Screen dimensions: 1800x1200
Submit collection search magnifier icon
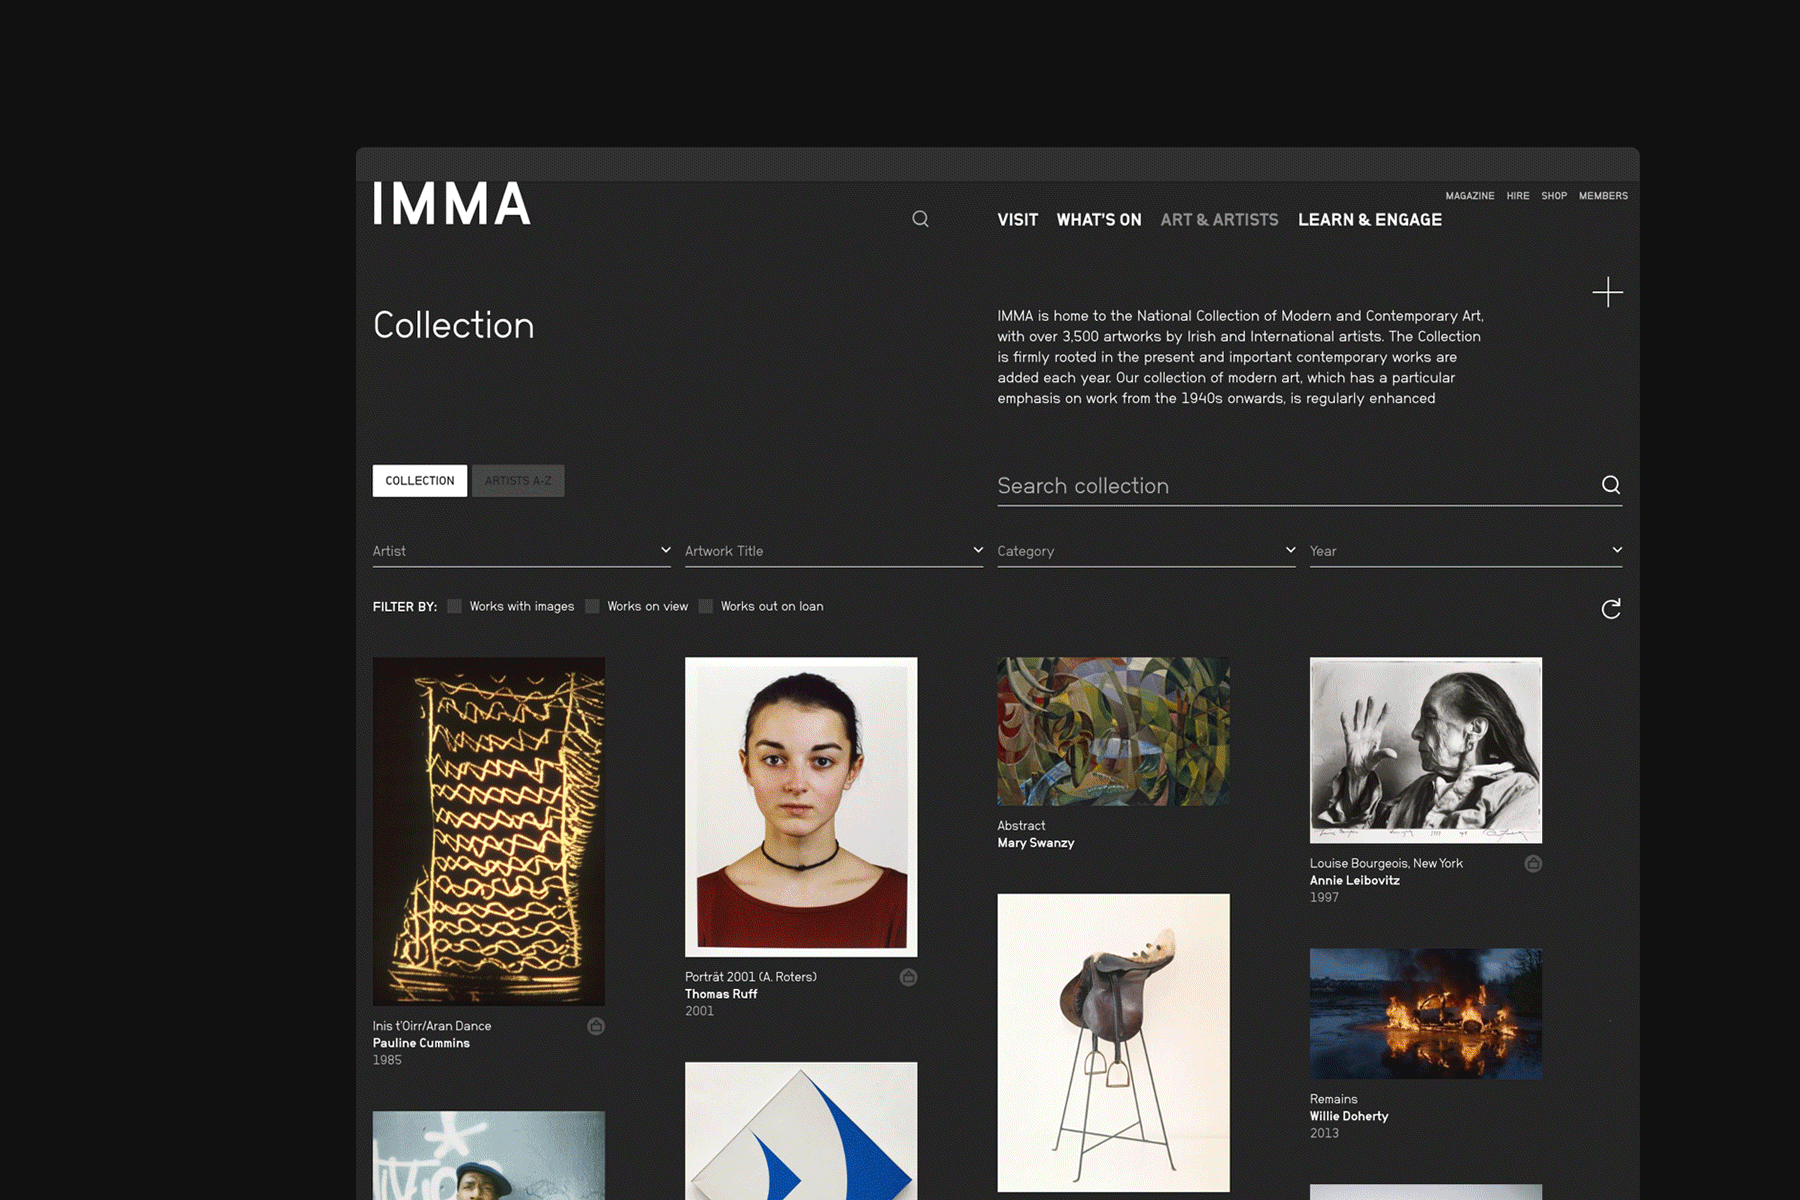tap(1611, 485)
